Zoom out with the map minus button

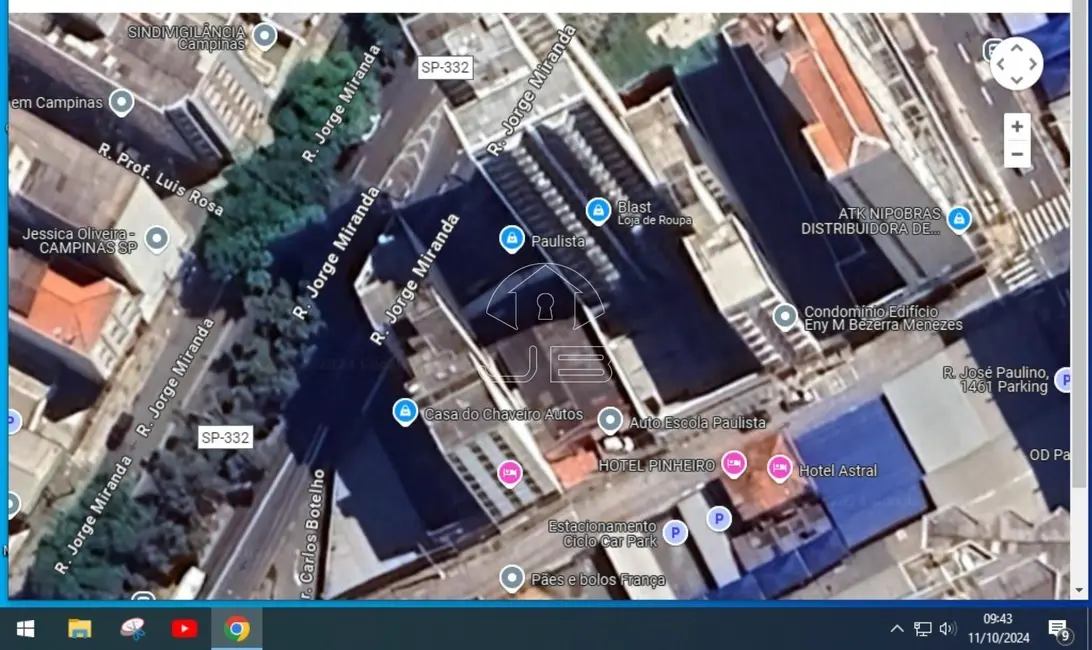pos(1016,154)
